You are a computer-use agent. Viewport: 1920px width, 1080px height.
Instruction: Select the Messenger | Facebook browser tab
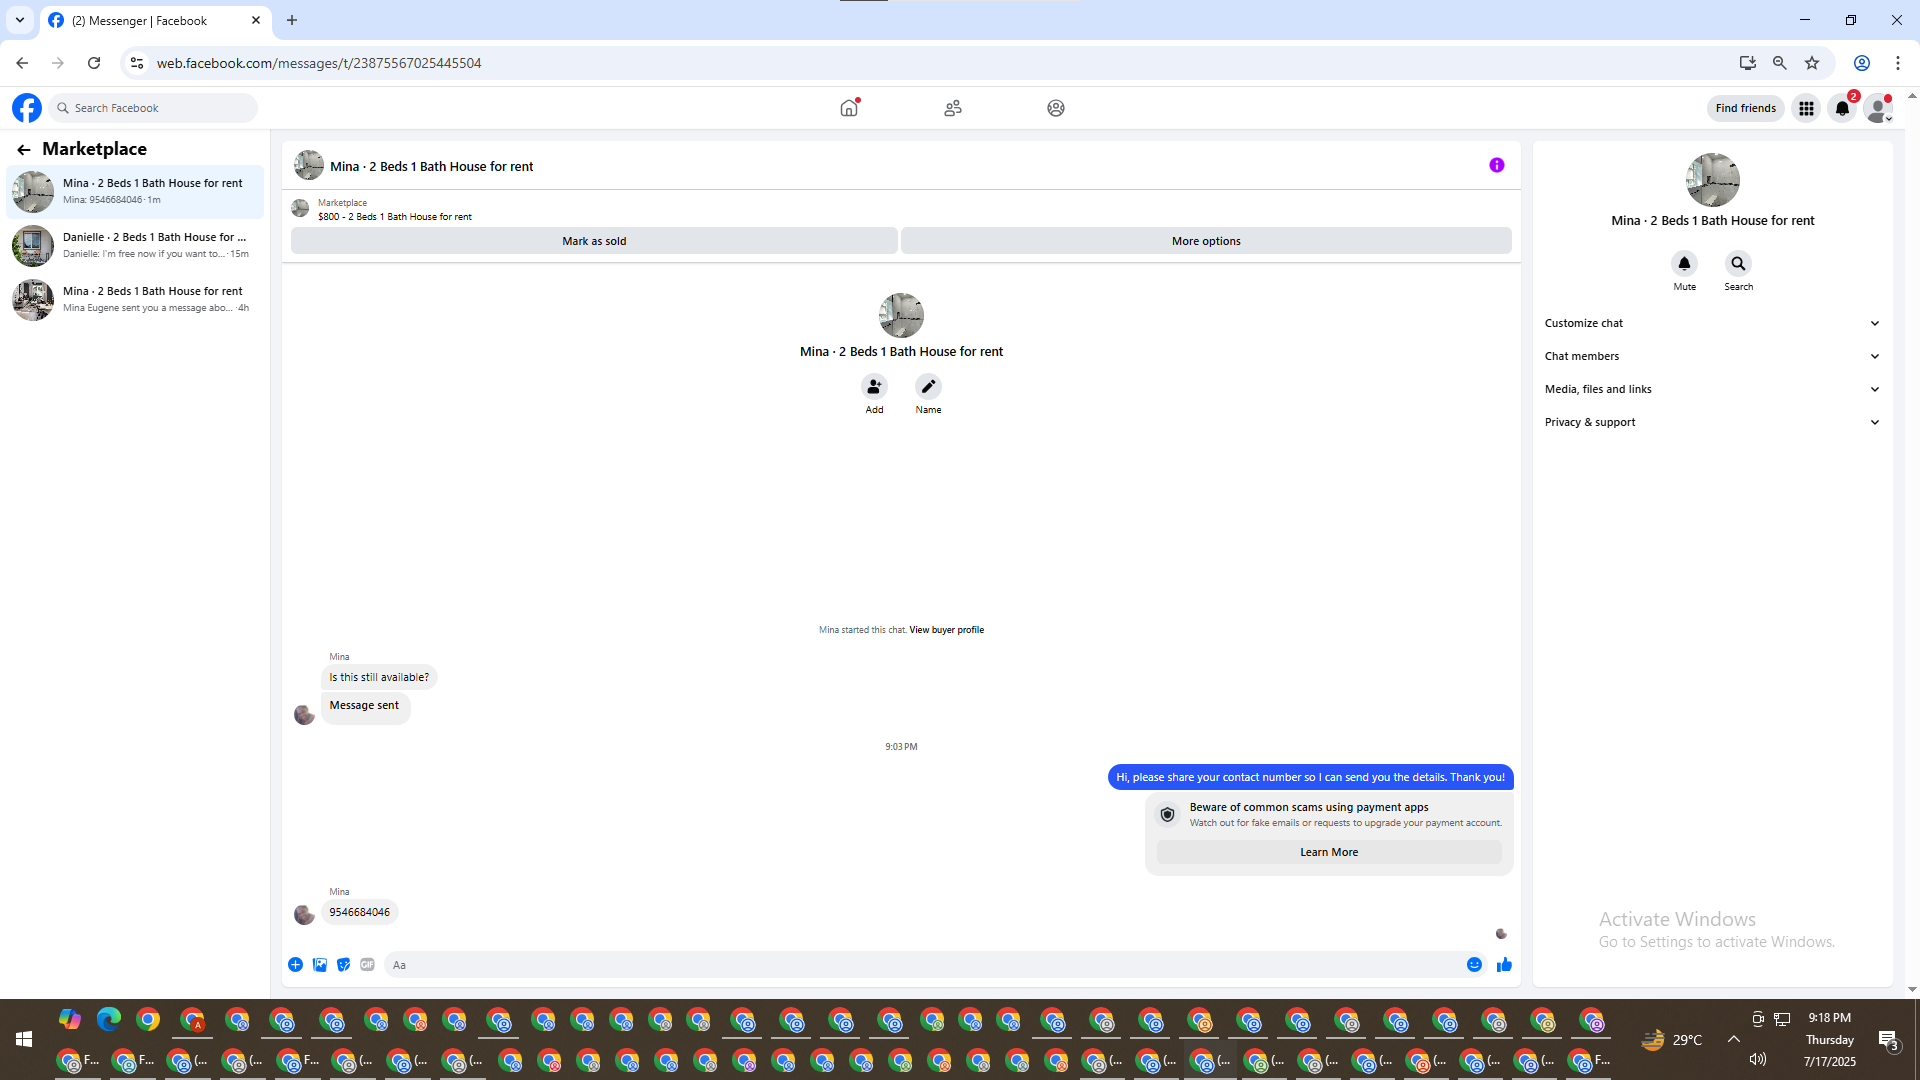click(x=155, y=20)
